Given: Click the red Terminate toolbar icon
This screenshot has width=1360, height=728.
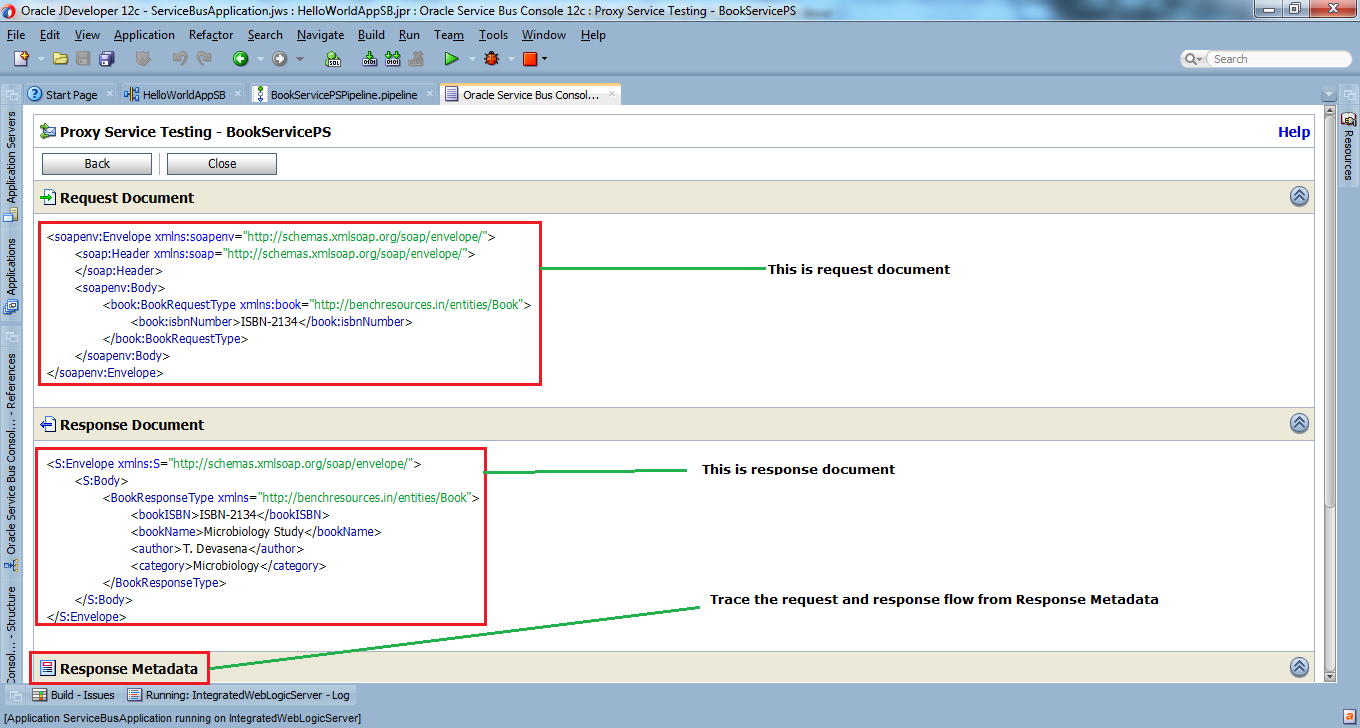Looking at the screenshot, I should [x=530, y=59].
